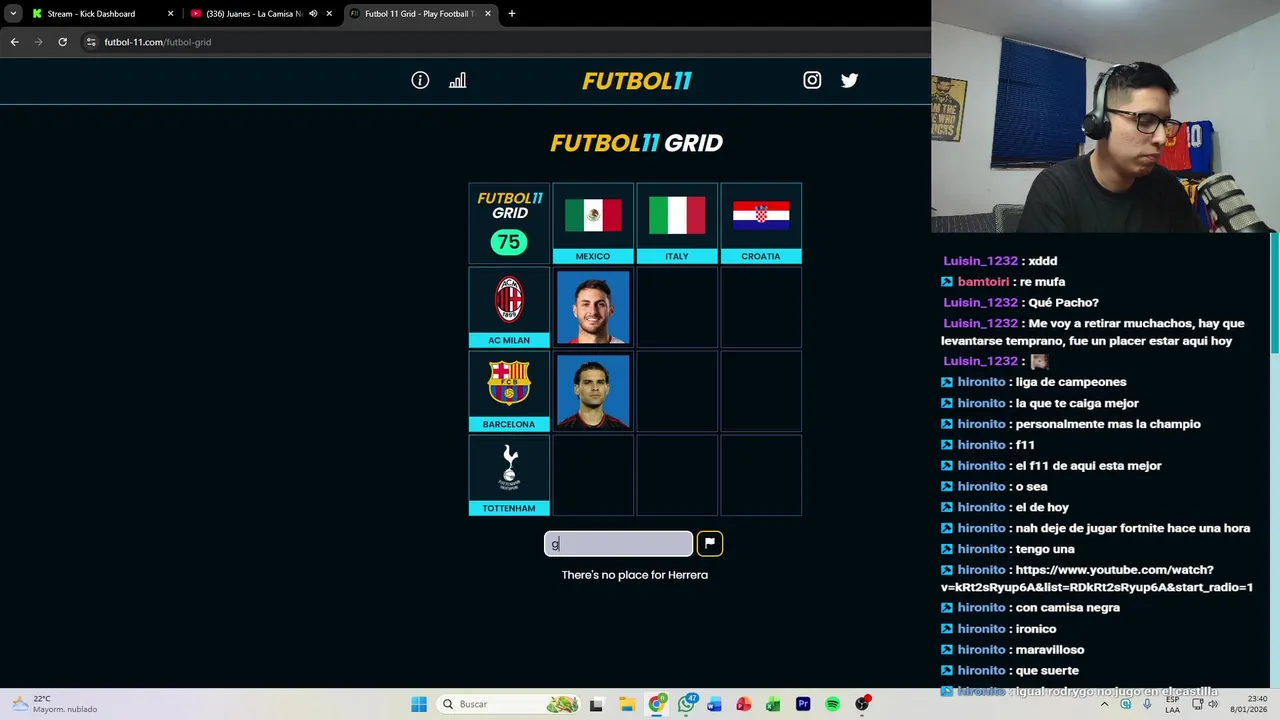Open the Twitter bird icon
1280x720 pixels.
[849, 80]
